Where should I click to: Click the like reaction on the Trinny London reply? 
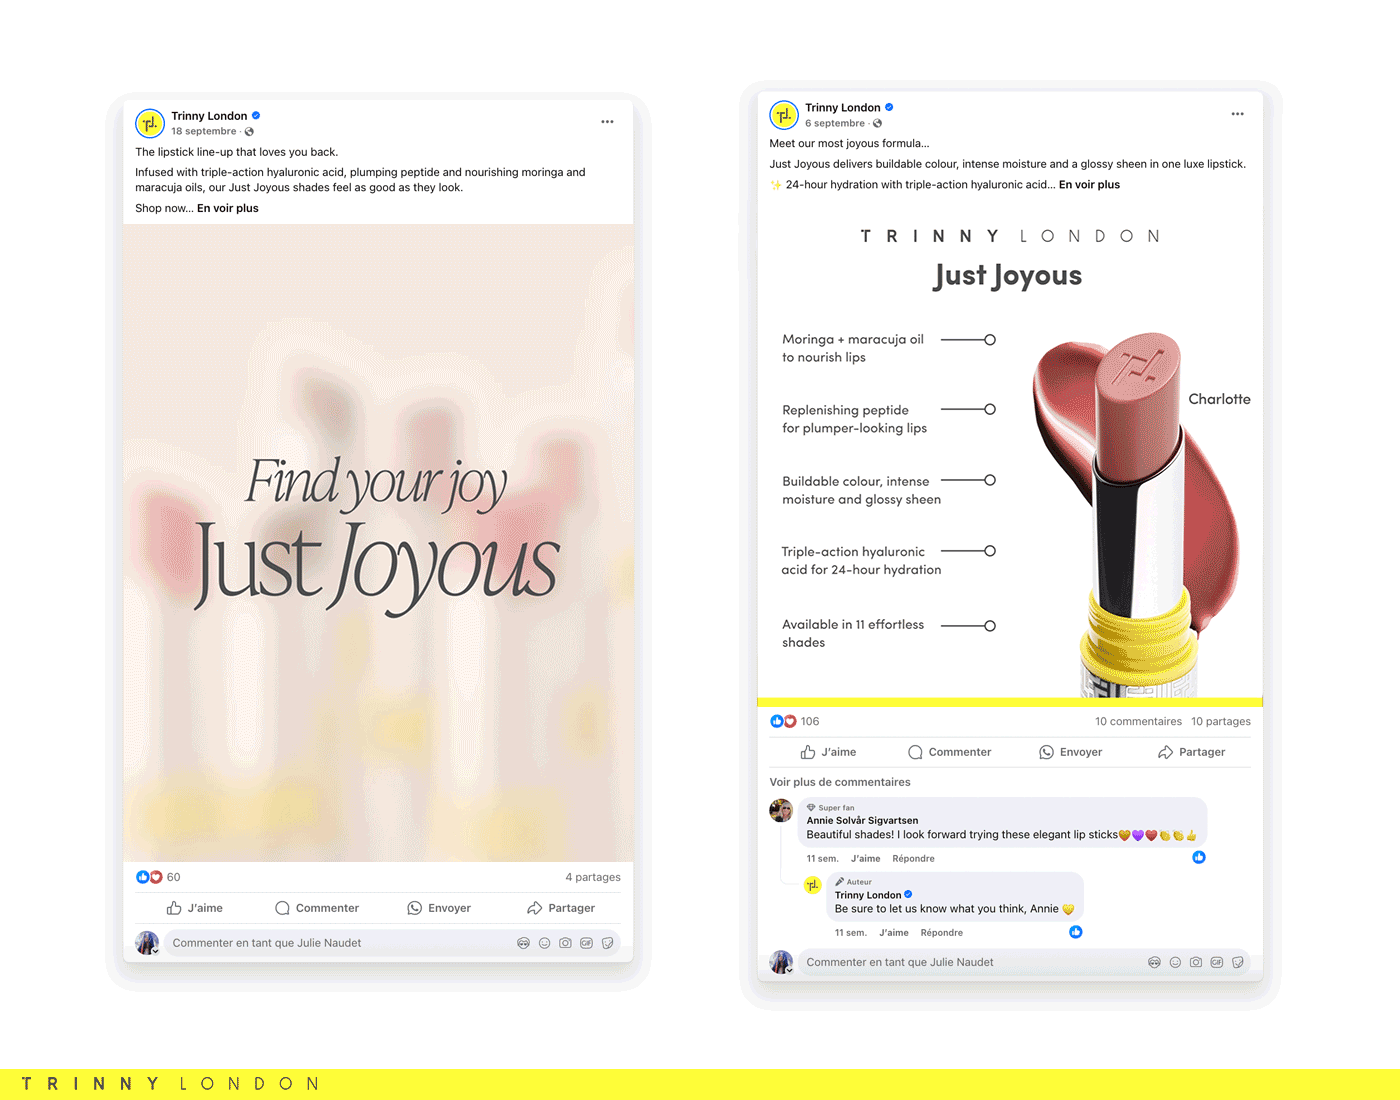[1076, 932]
